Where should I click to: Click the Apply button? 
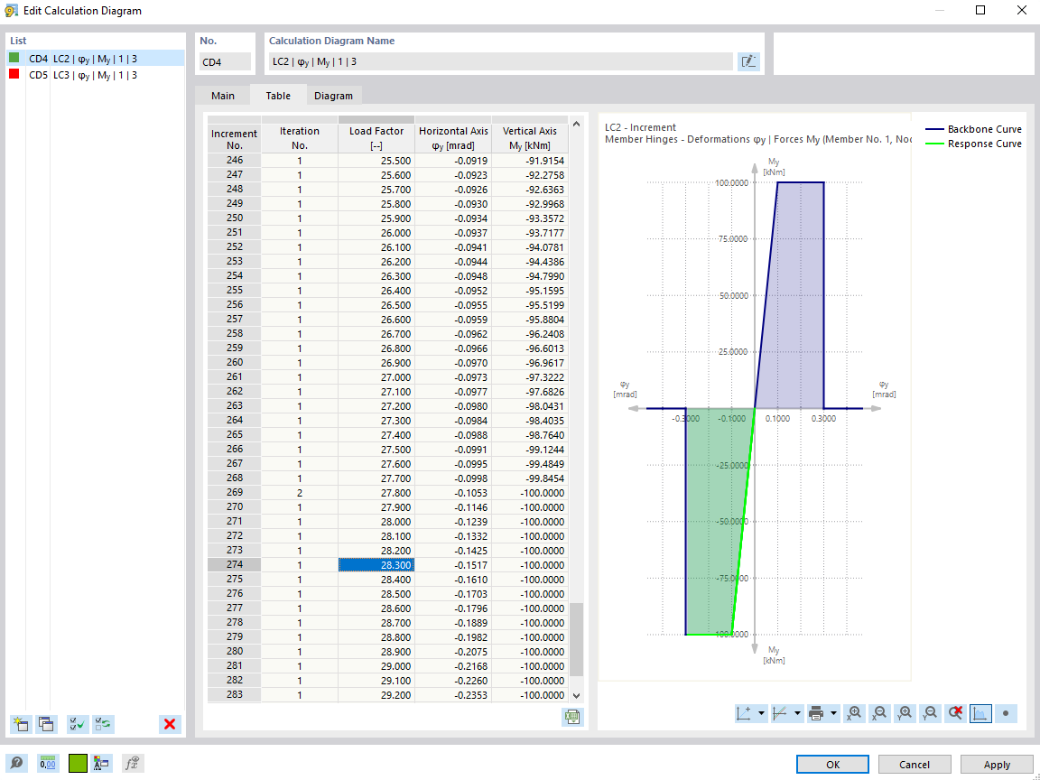[x=996, y=764]
